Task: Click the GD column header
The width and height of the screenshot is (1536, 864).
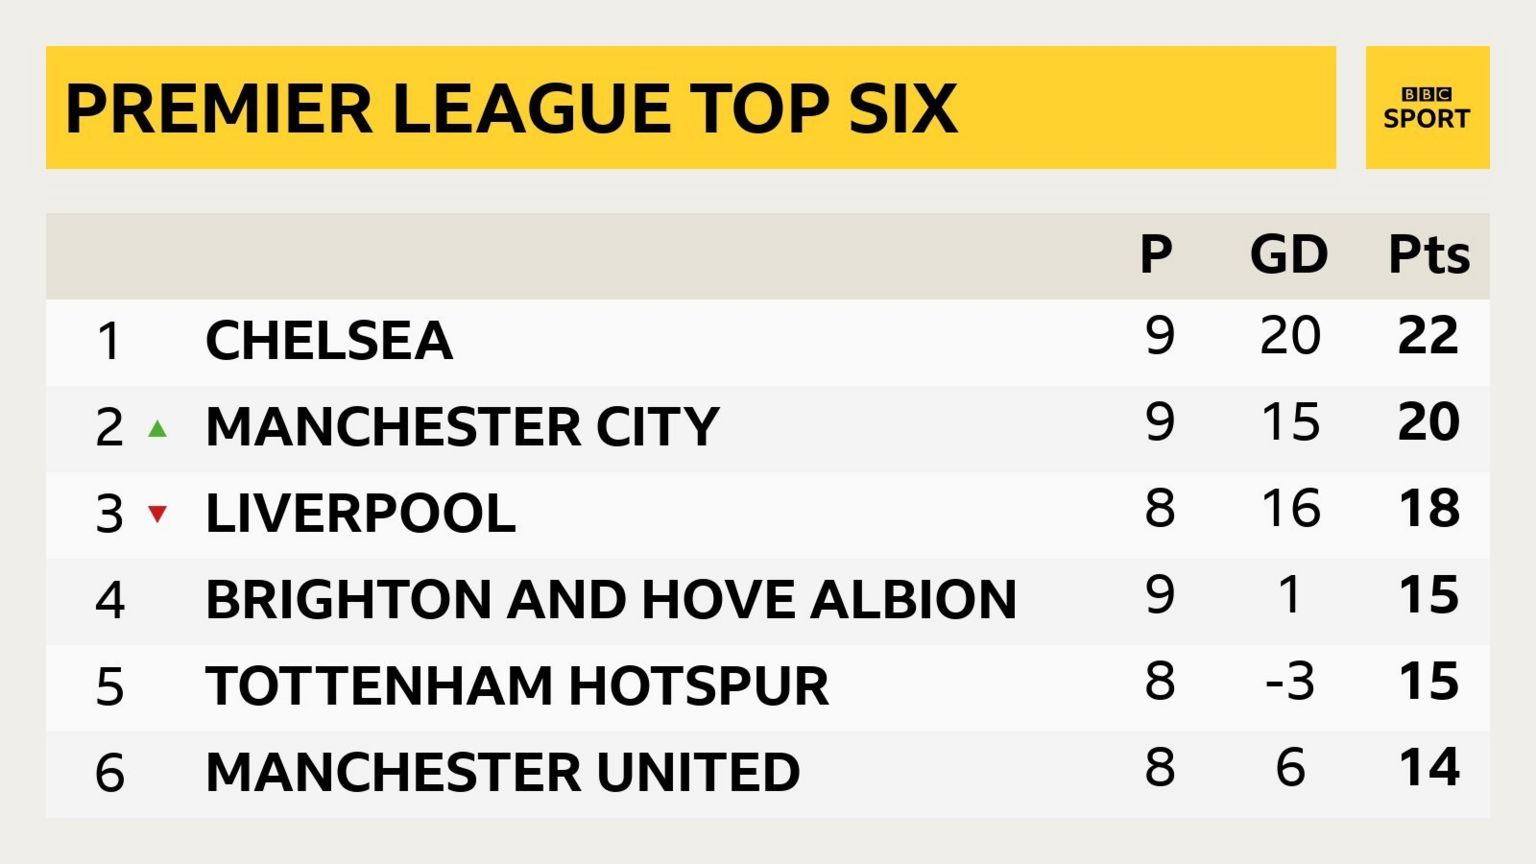Action: coord(1289,255)
